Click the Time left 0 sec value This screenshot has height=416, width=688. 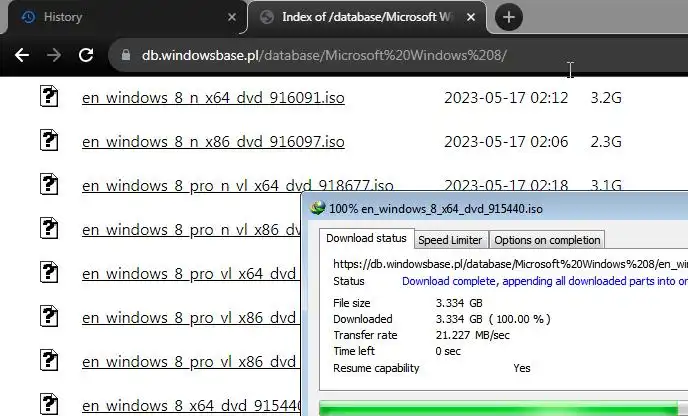tap(448, 351)
